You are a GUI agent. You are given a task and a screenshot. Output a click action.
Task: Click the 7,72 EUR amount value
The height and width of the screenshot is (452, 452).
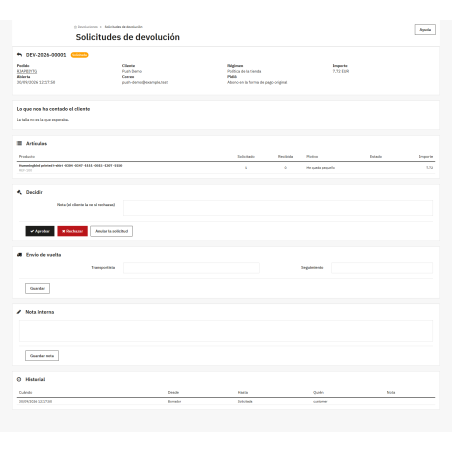pyautogui.click(x=341, y=71)
